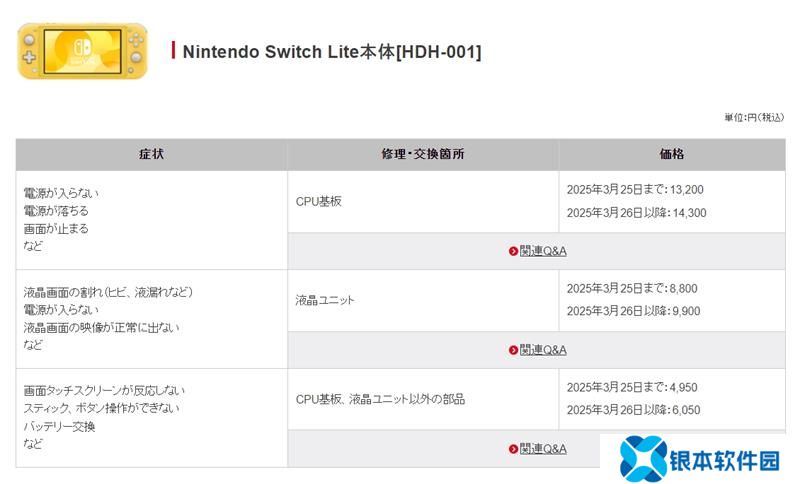Open the 関連Q&A link under 液晶ユニット
This screenshot has width=800, height=484.
[x=543, y=350]
